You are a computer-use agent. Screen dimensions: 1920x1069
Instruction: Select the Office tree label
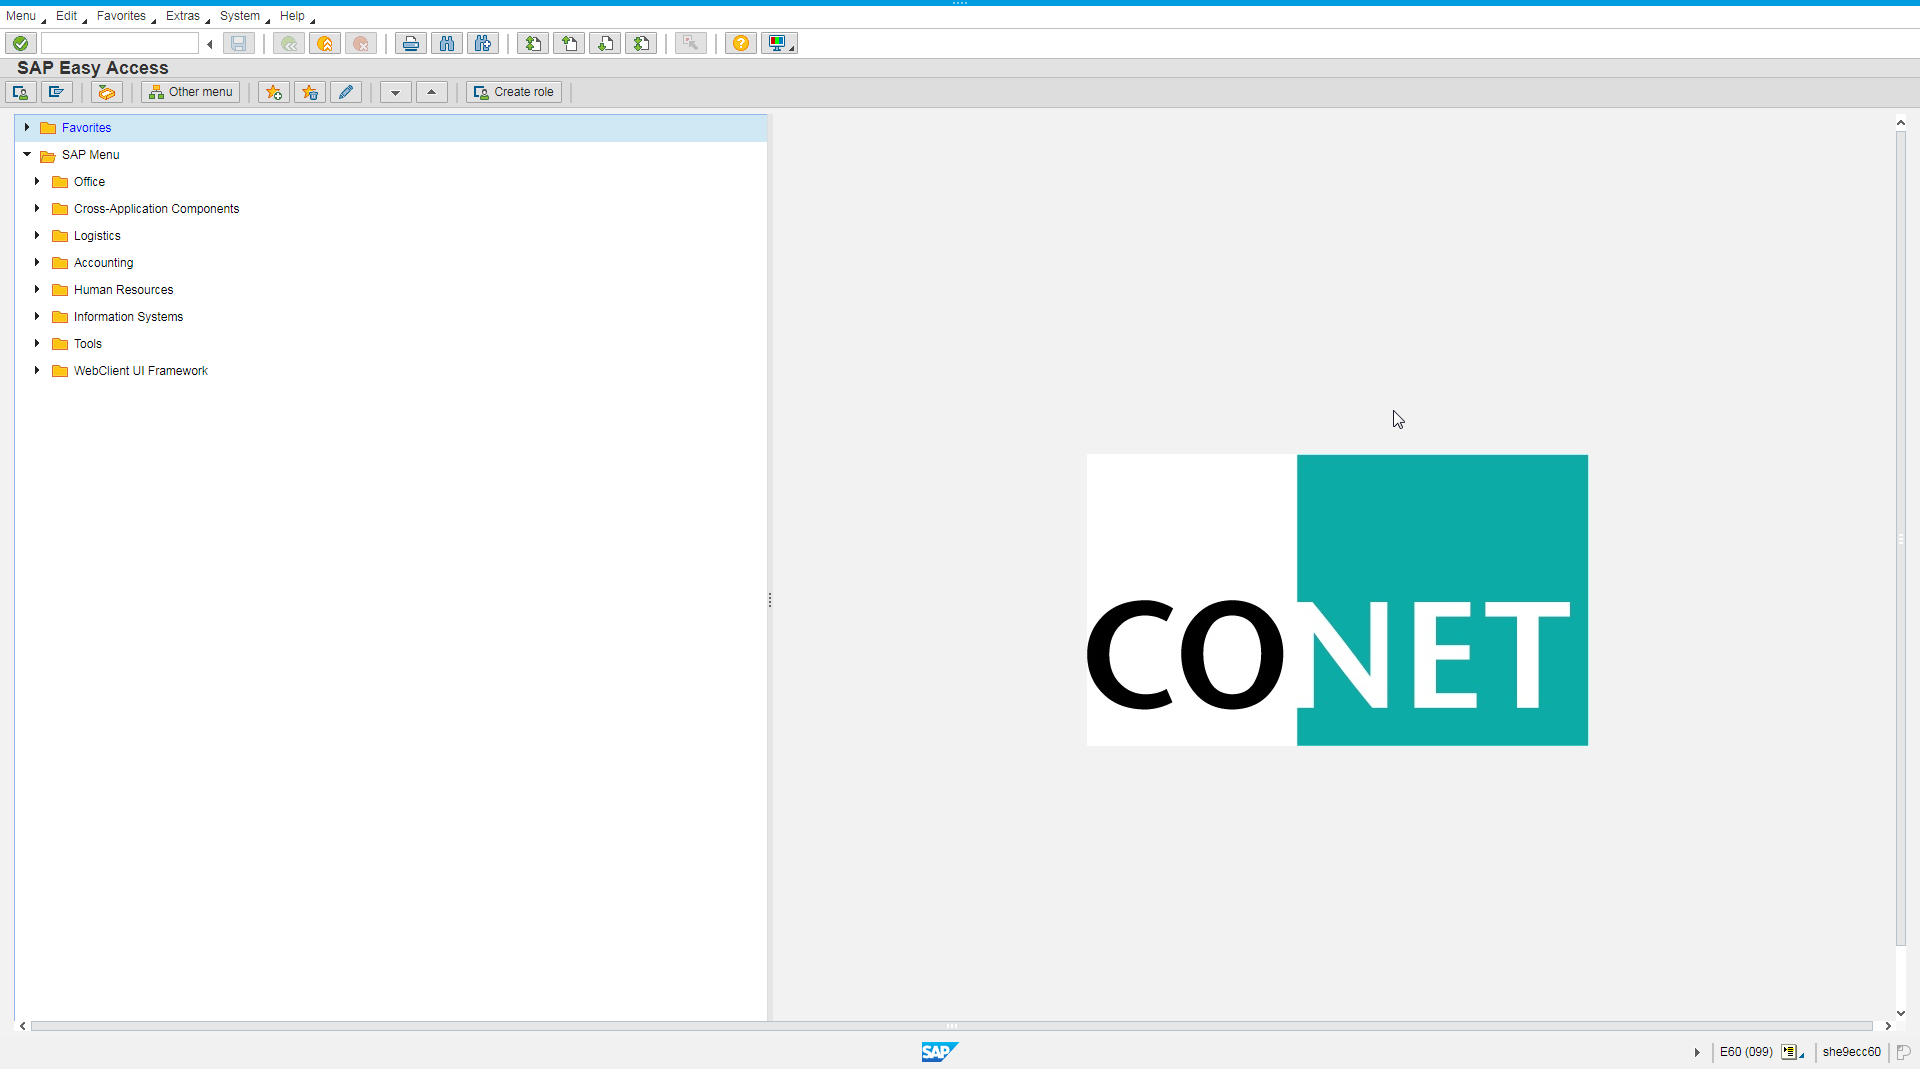click(x=89, y=182)
